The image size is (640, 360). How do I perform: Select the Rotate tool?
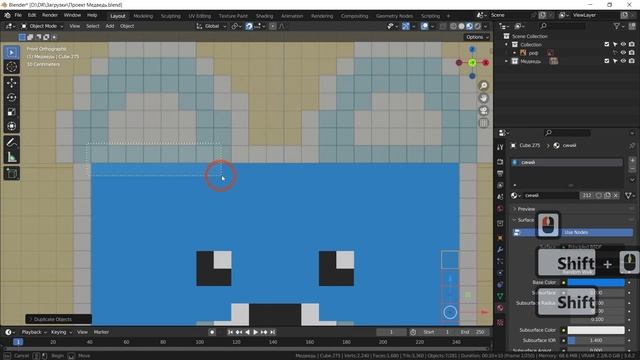coord(11,98)
